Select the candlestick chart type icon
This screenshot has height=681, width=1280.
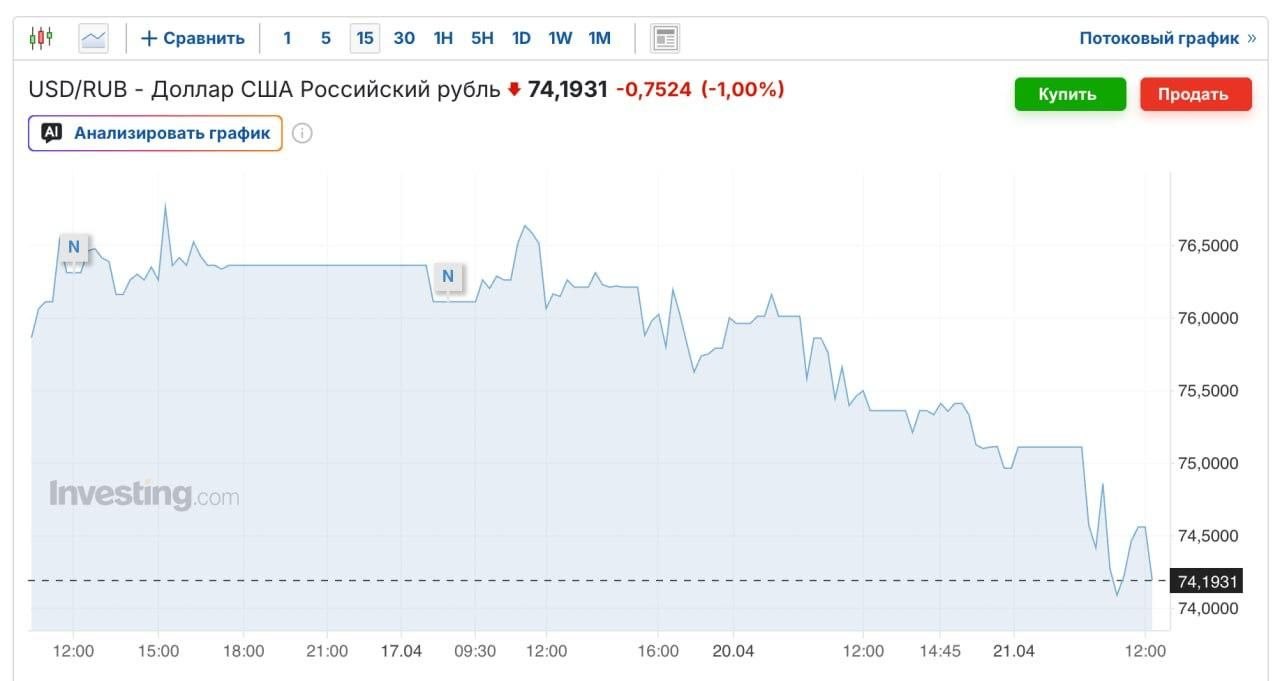point(40,39)
